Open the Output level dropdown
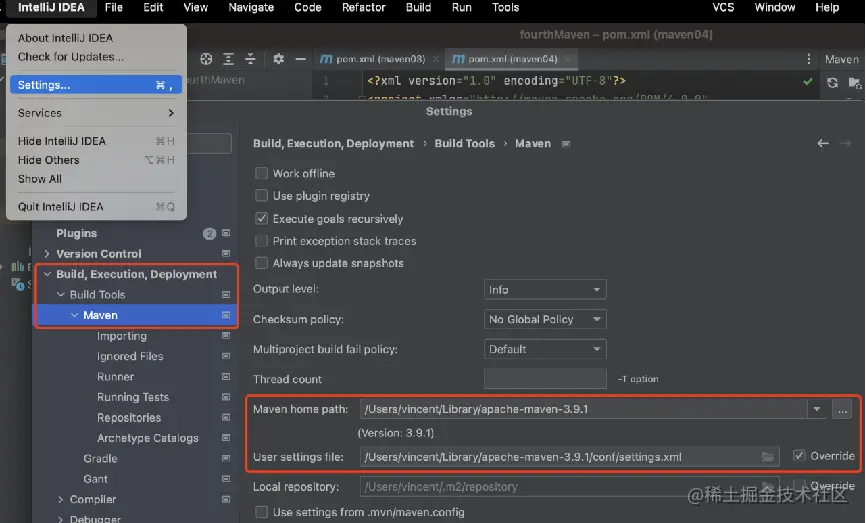This screenshot has height=523, width=866. coord(545,289)
